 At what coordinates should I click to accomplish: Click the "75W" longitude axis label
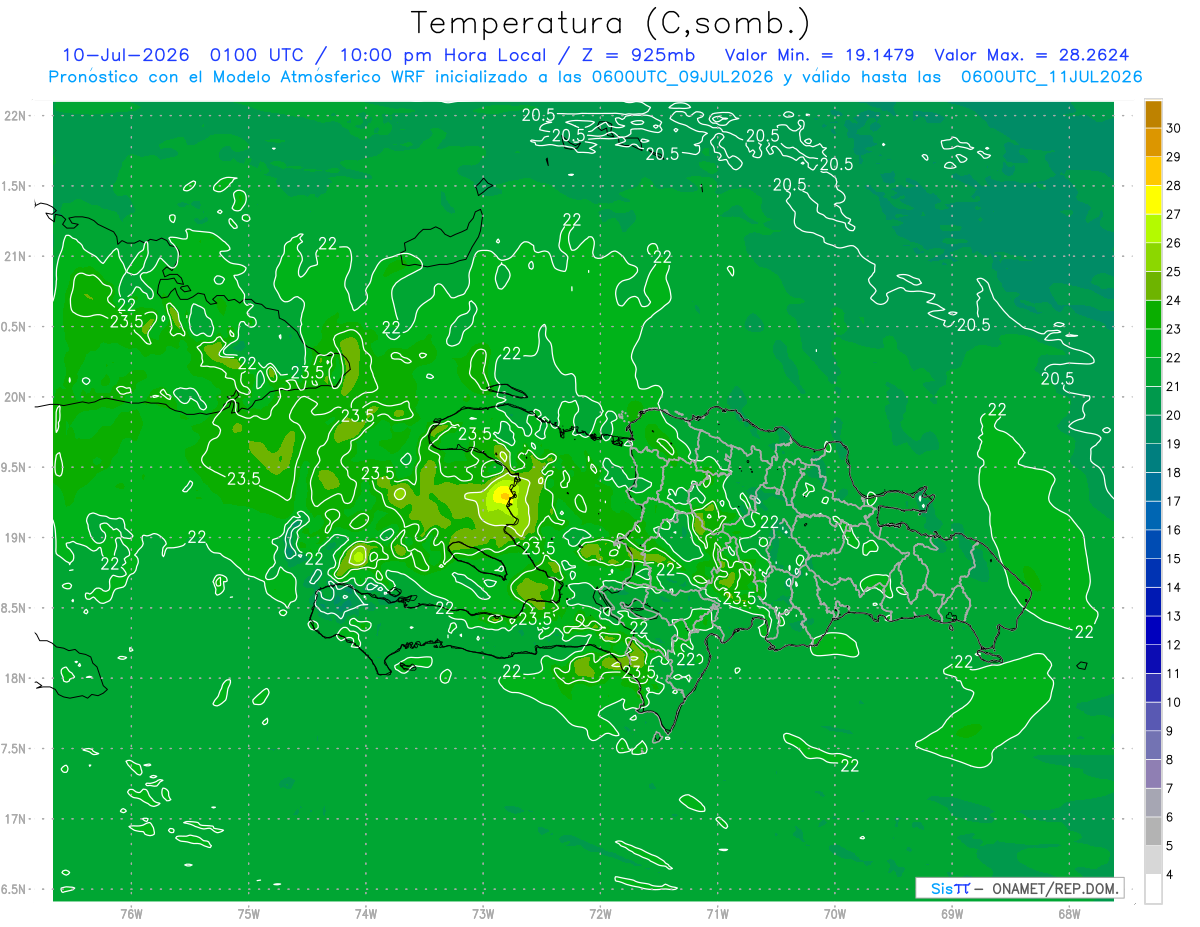coord(249,912)
